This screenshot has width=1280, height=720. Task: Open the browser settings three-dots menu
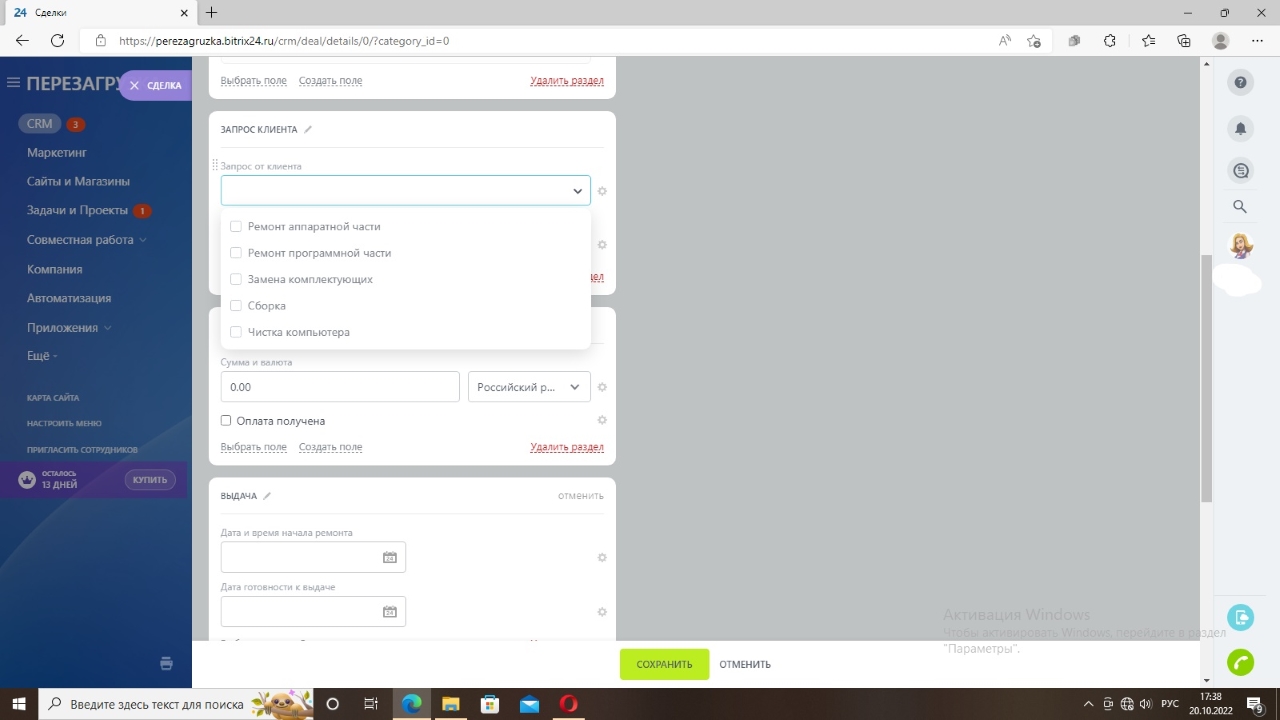(1256, 41)
